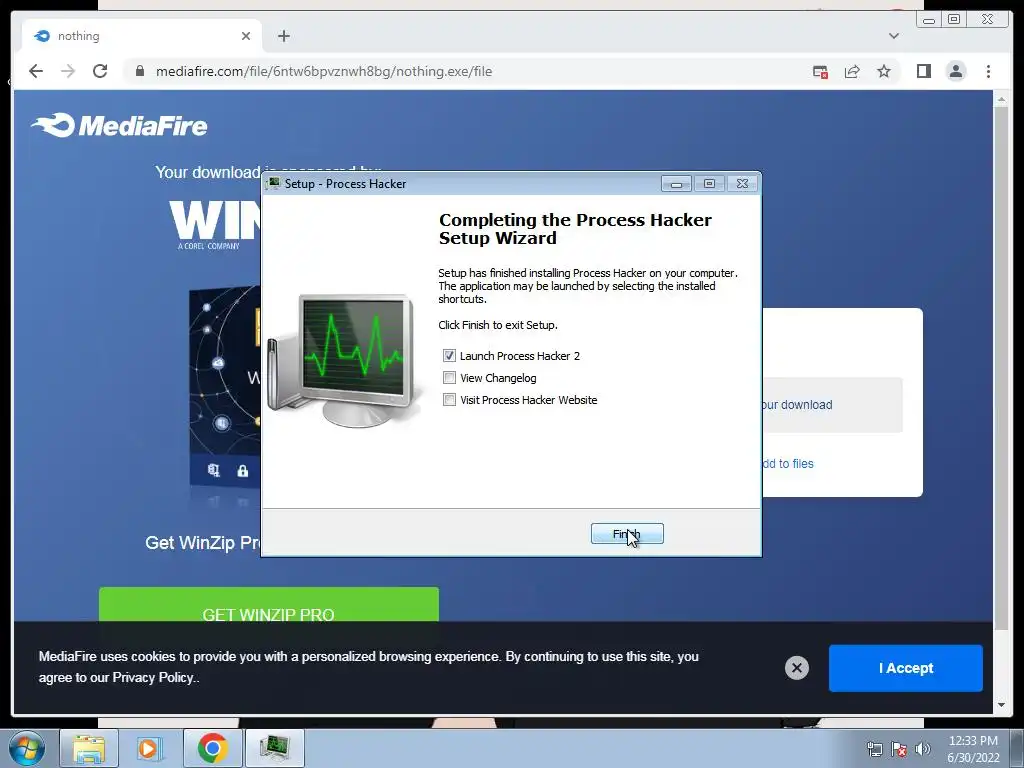Select Process Hacker setup taskbar icon
Screen dimensions: 1024x768
pos(275,748)
